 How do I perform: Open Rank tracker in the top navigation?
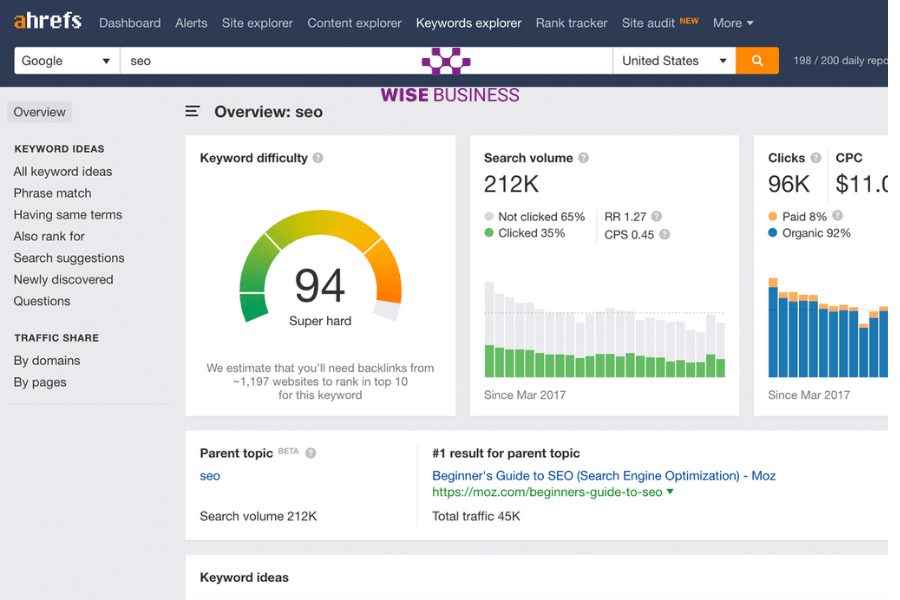pyautogui.click(x=571, y=23)
